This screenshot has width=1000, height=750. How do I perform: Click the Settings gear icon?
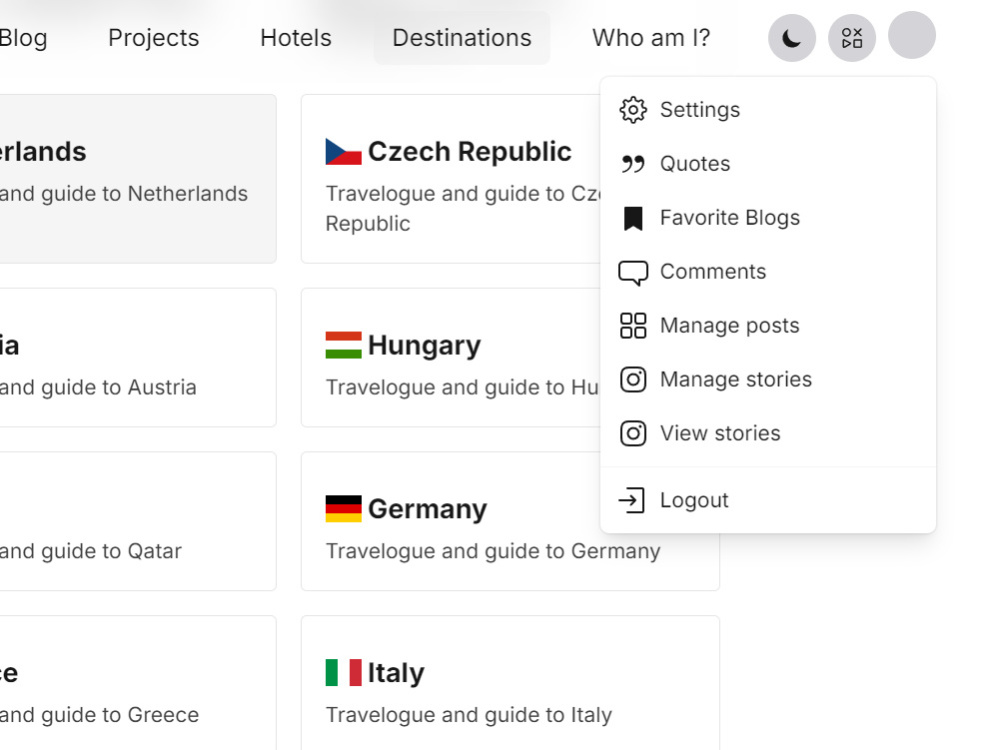pos(633,110)
